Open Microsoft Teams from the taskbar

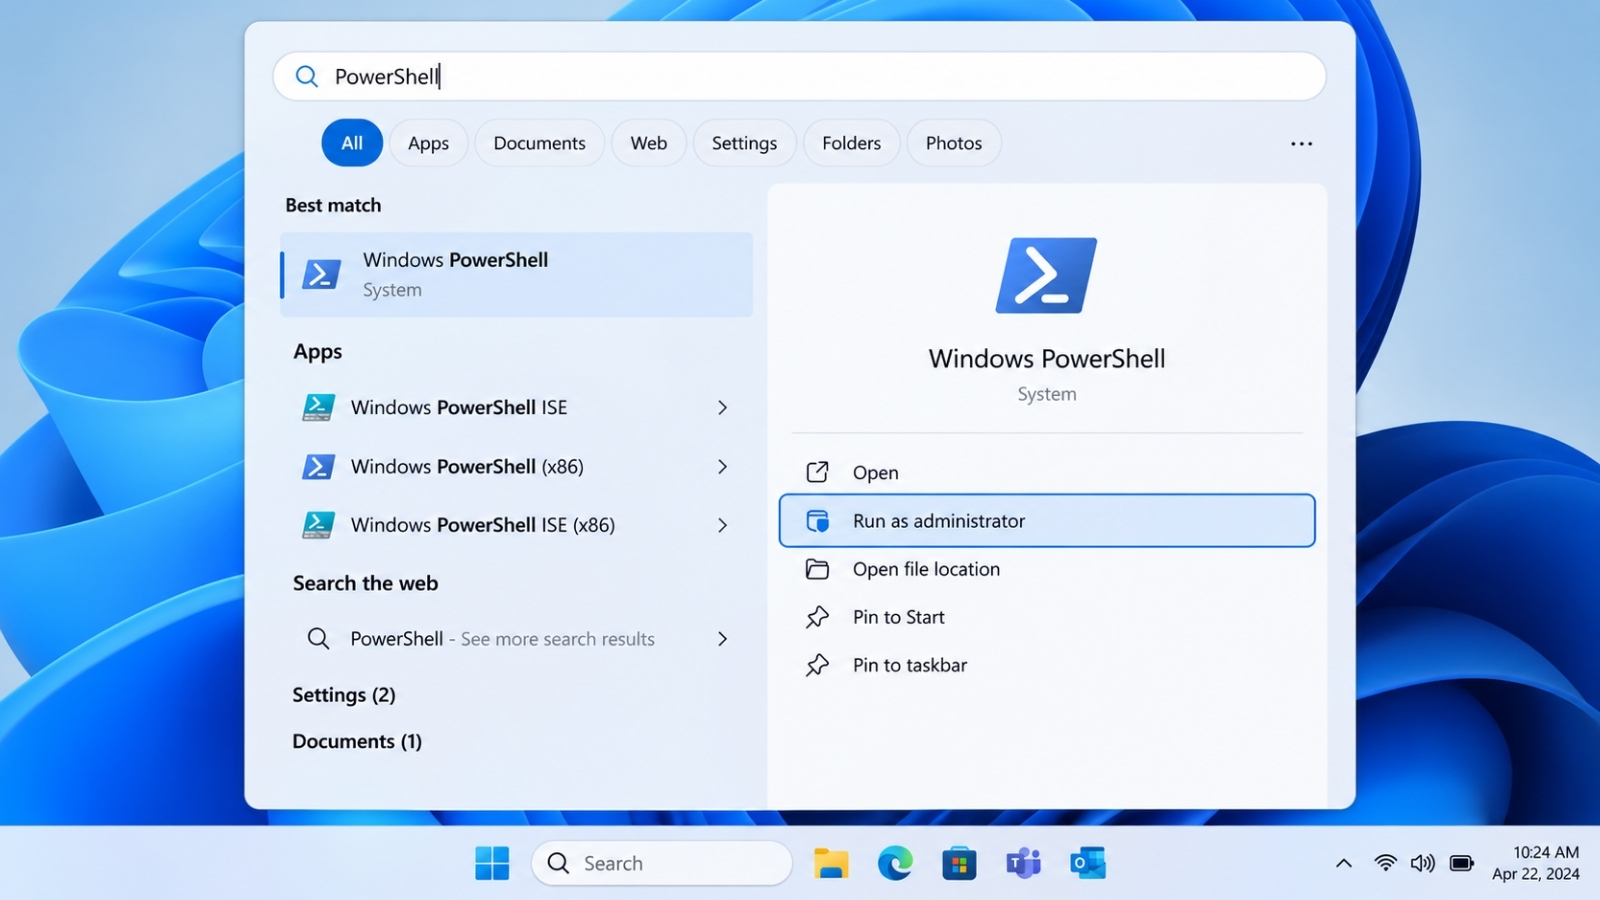[1023, 863]
